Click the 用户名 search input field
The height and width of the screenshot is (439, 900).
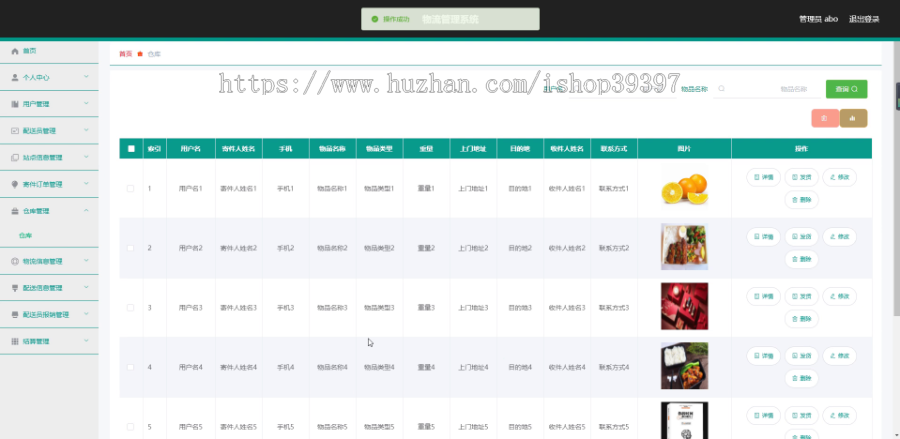pos(622,90)
